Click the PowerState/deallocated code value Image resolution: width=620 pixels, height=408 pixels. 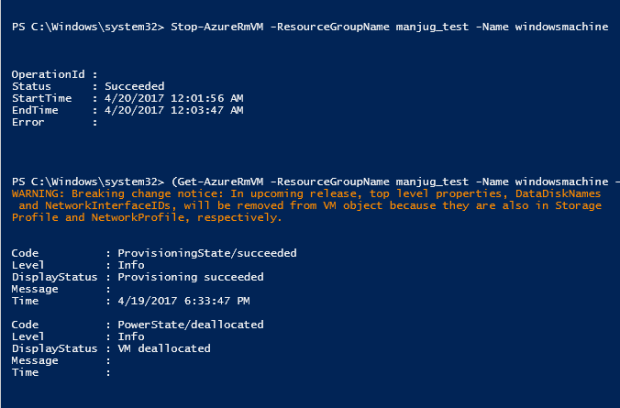tap(191, 324)
